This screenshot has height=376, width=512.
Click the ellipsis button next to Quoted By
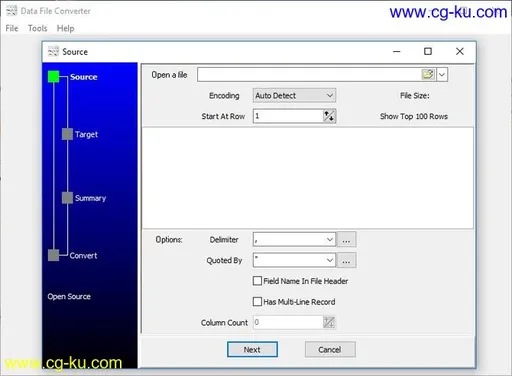(x=346, y=260)
